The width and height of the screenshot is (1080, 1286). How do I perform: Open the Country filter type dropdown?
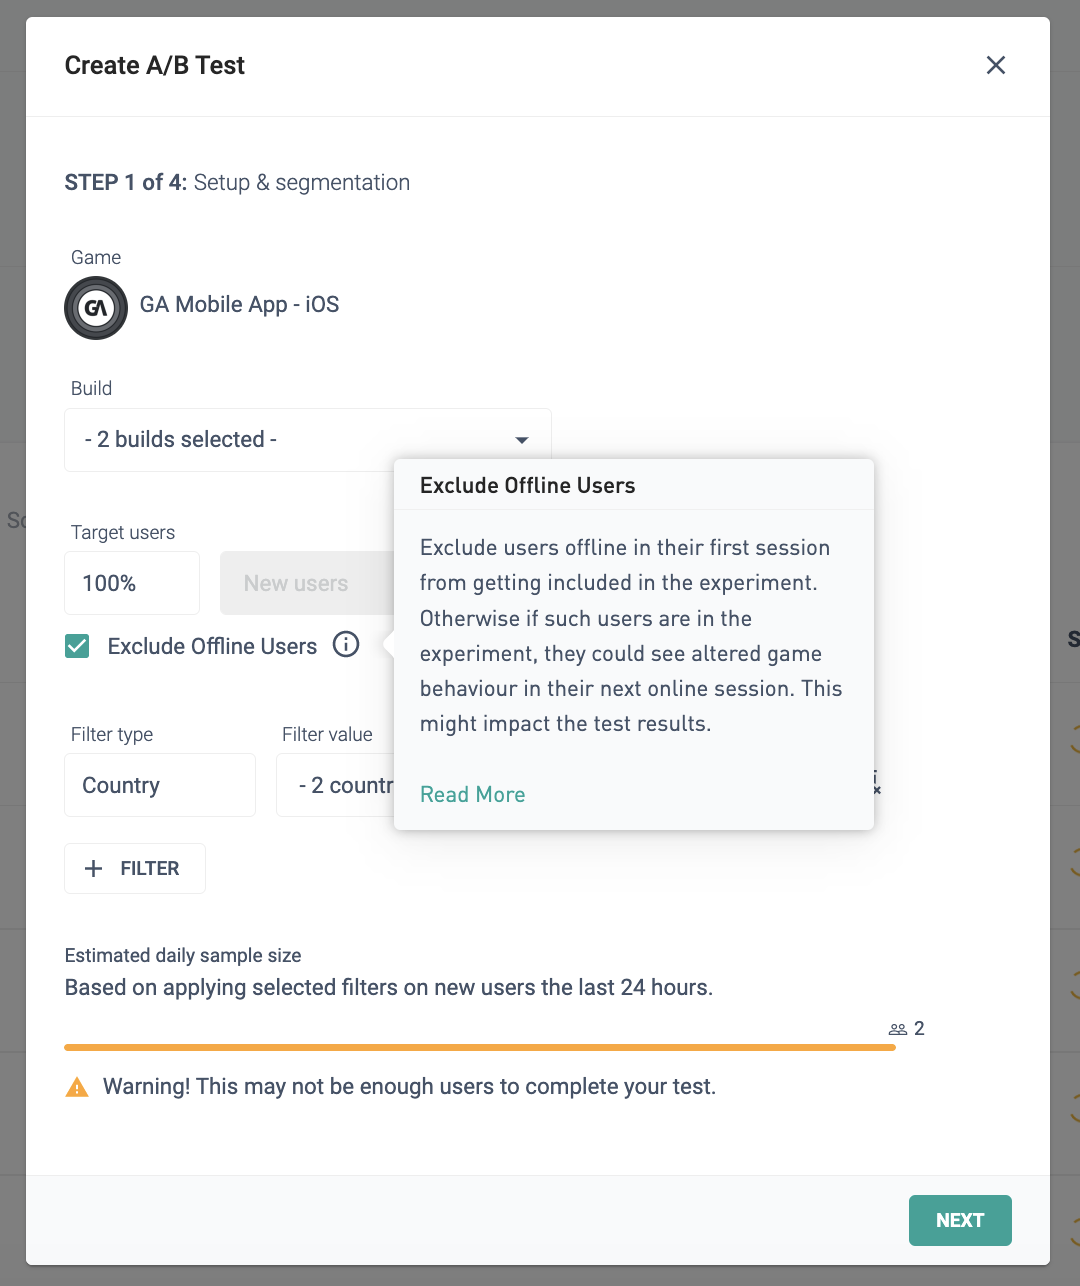pyautogui.click(x=160, y=785)
